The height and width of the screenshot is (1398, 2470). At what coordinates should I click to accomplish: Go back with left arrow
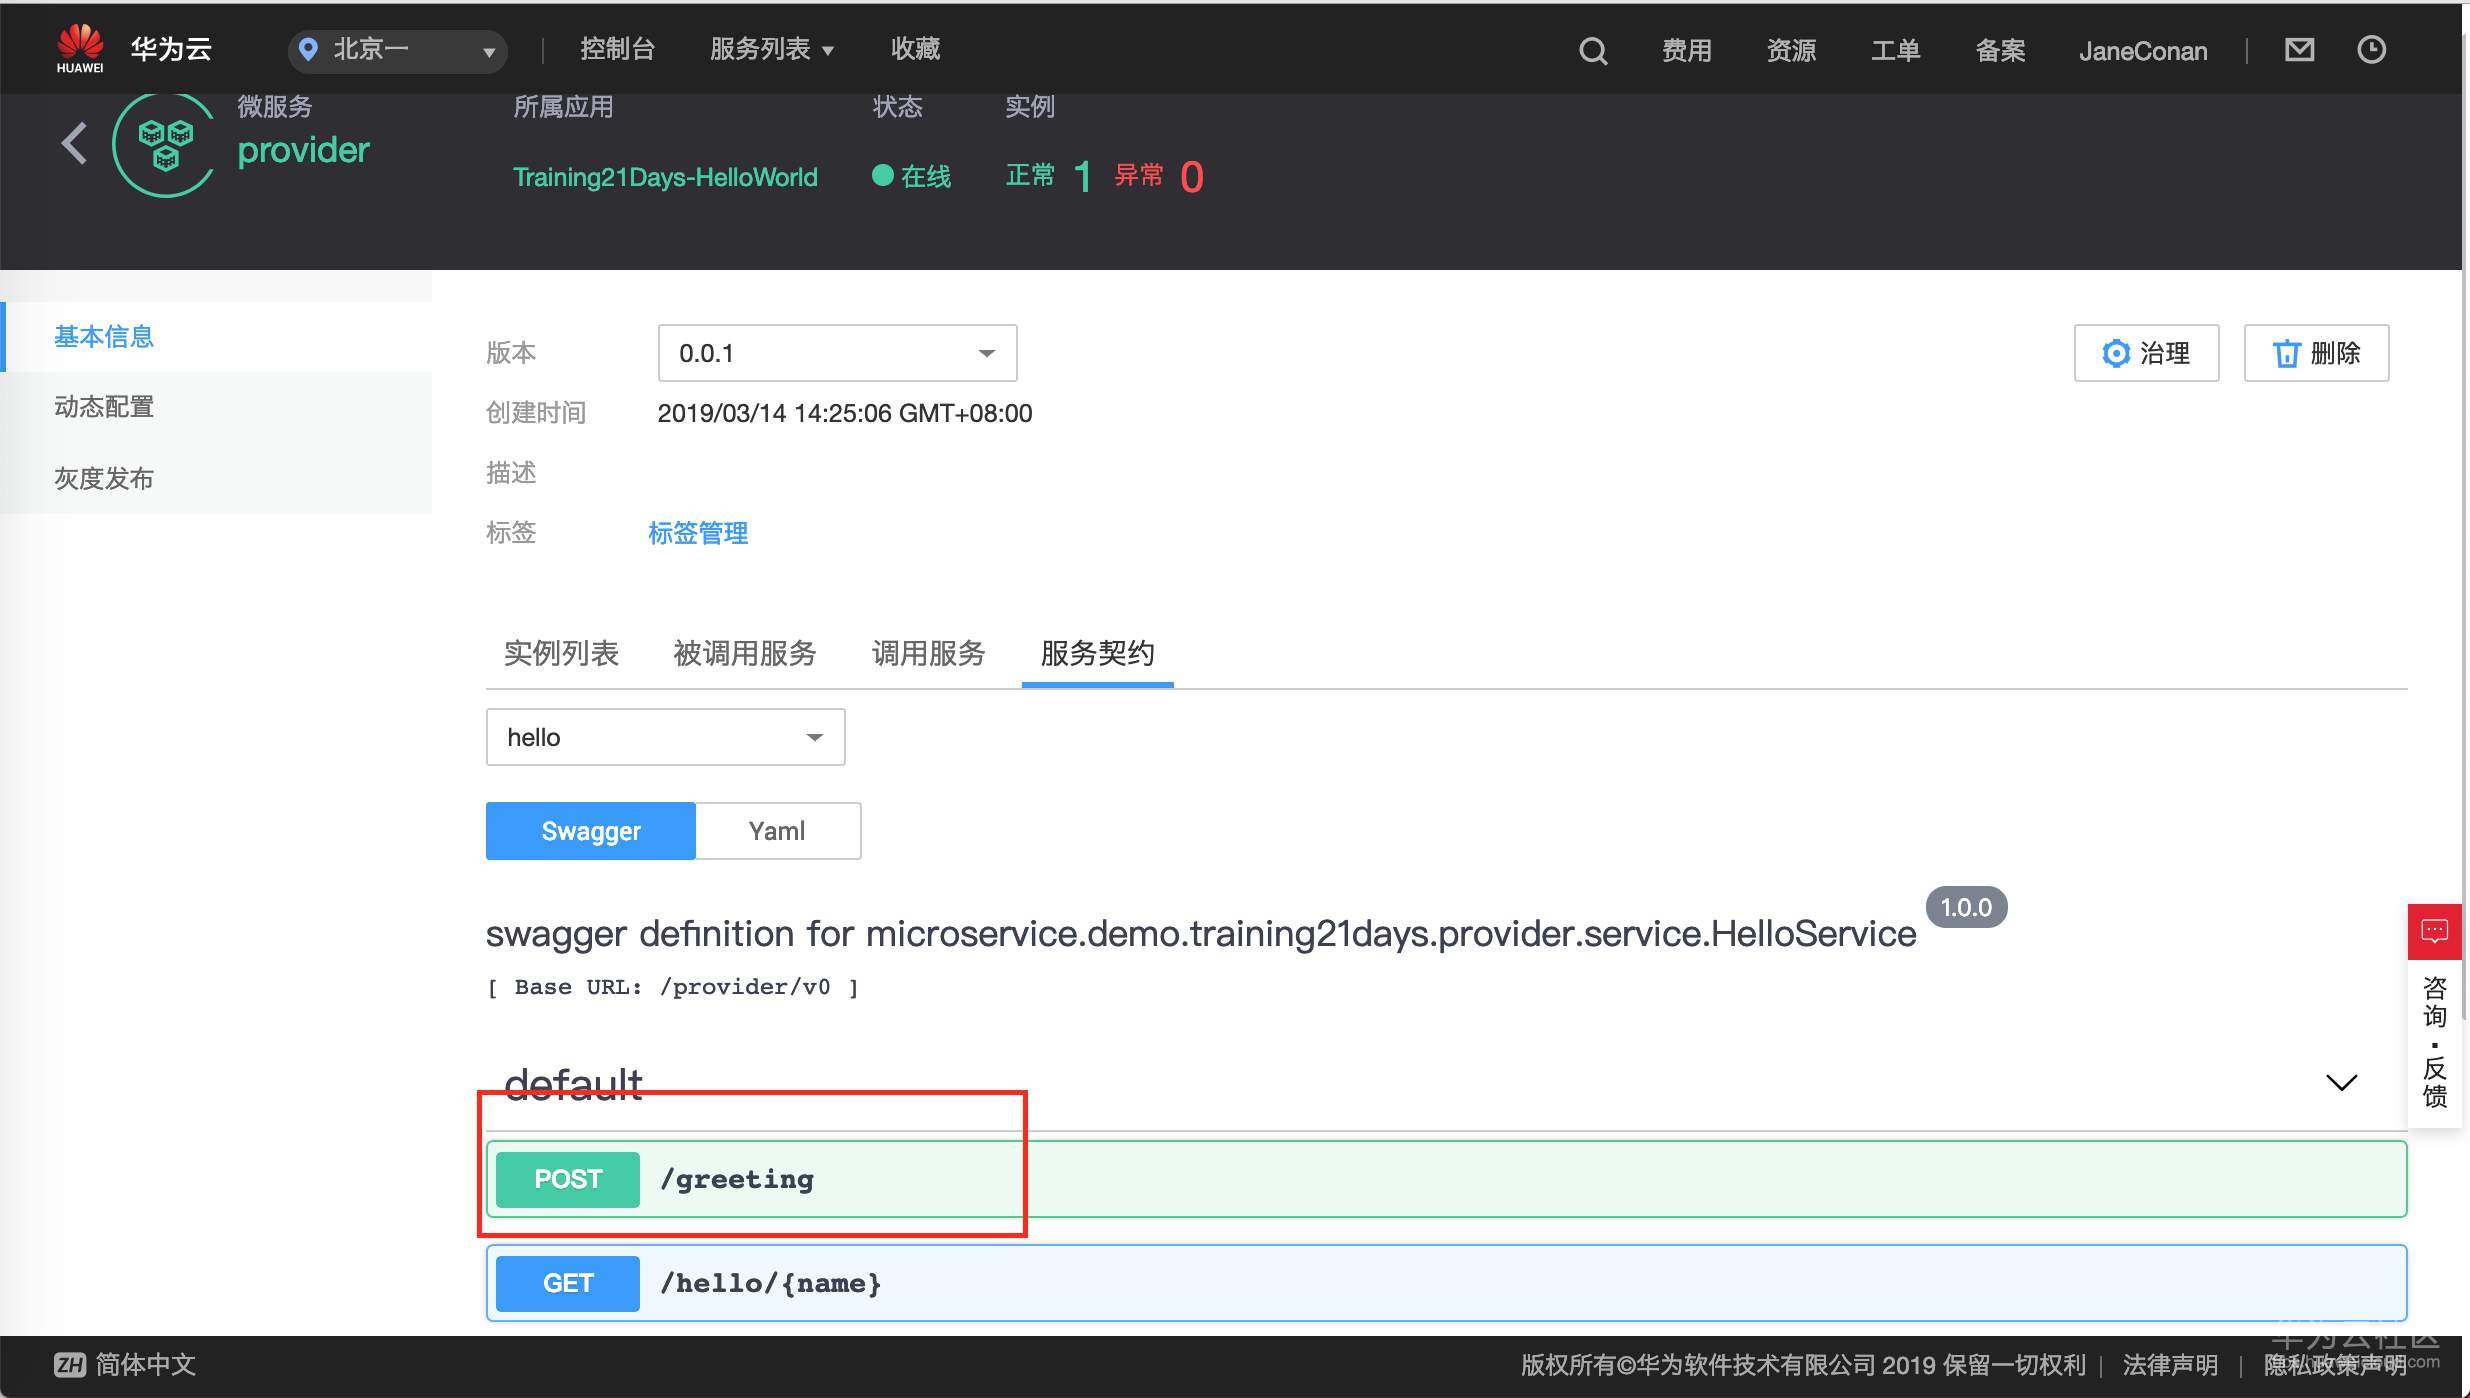tap(74, 144)
